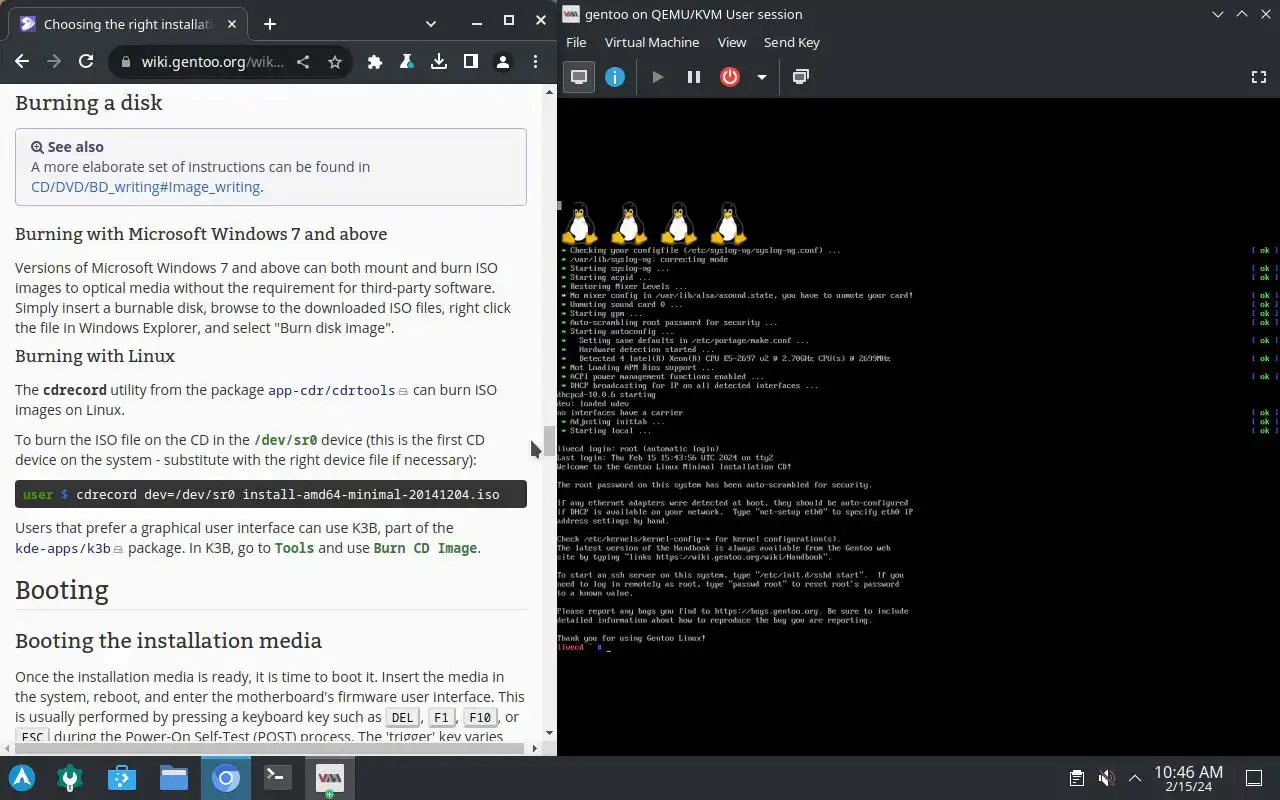Open the muted volume tray icon

pos(1106,778)
